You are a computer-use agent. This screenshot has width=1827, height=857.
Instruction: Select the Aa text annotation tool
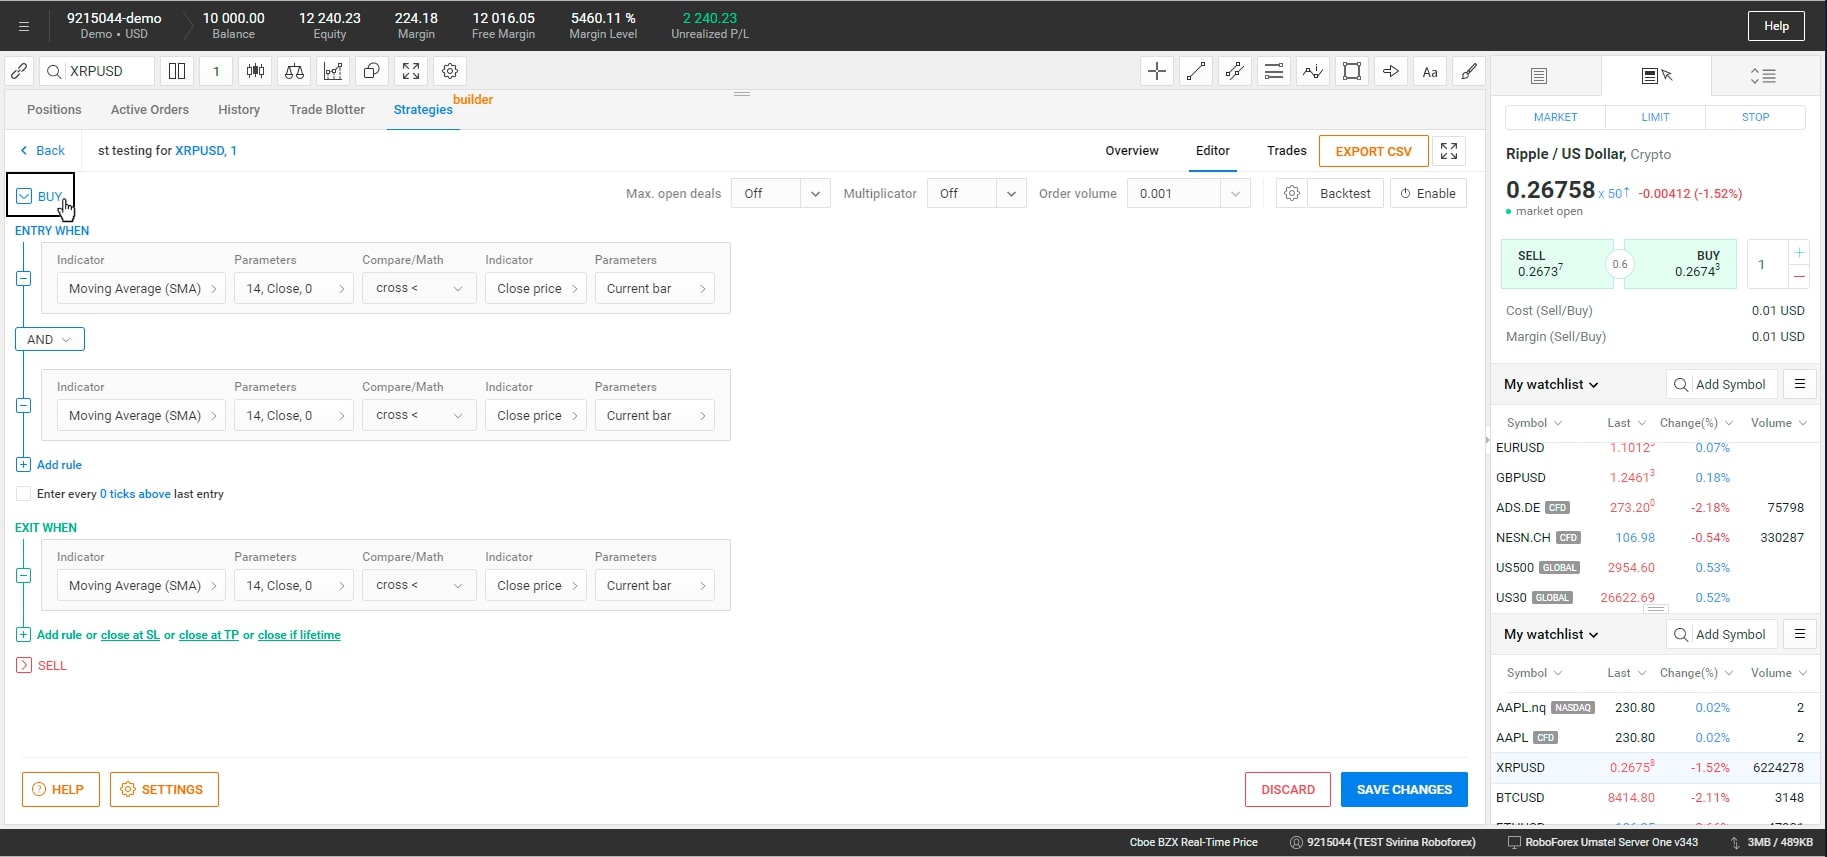point(1430,71)
